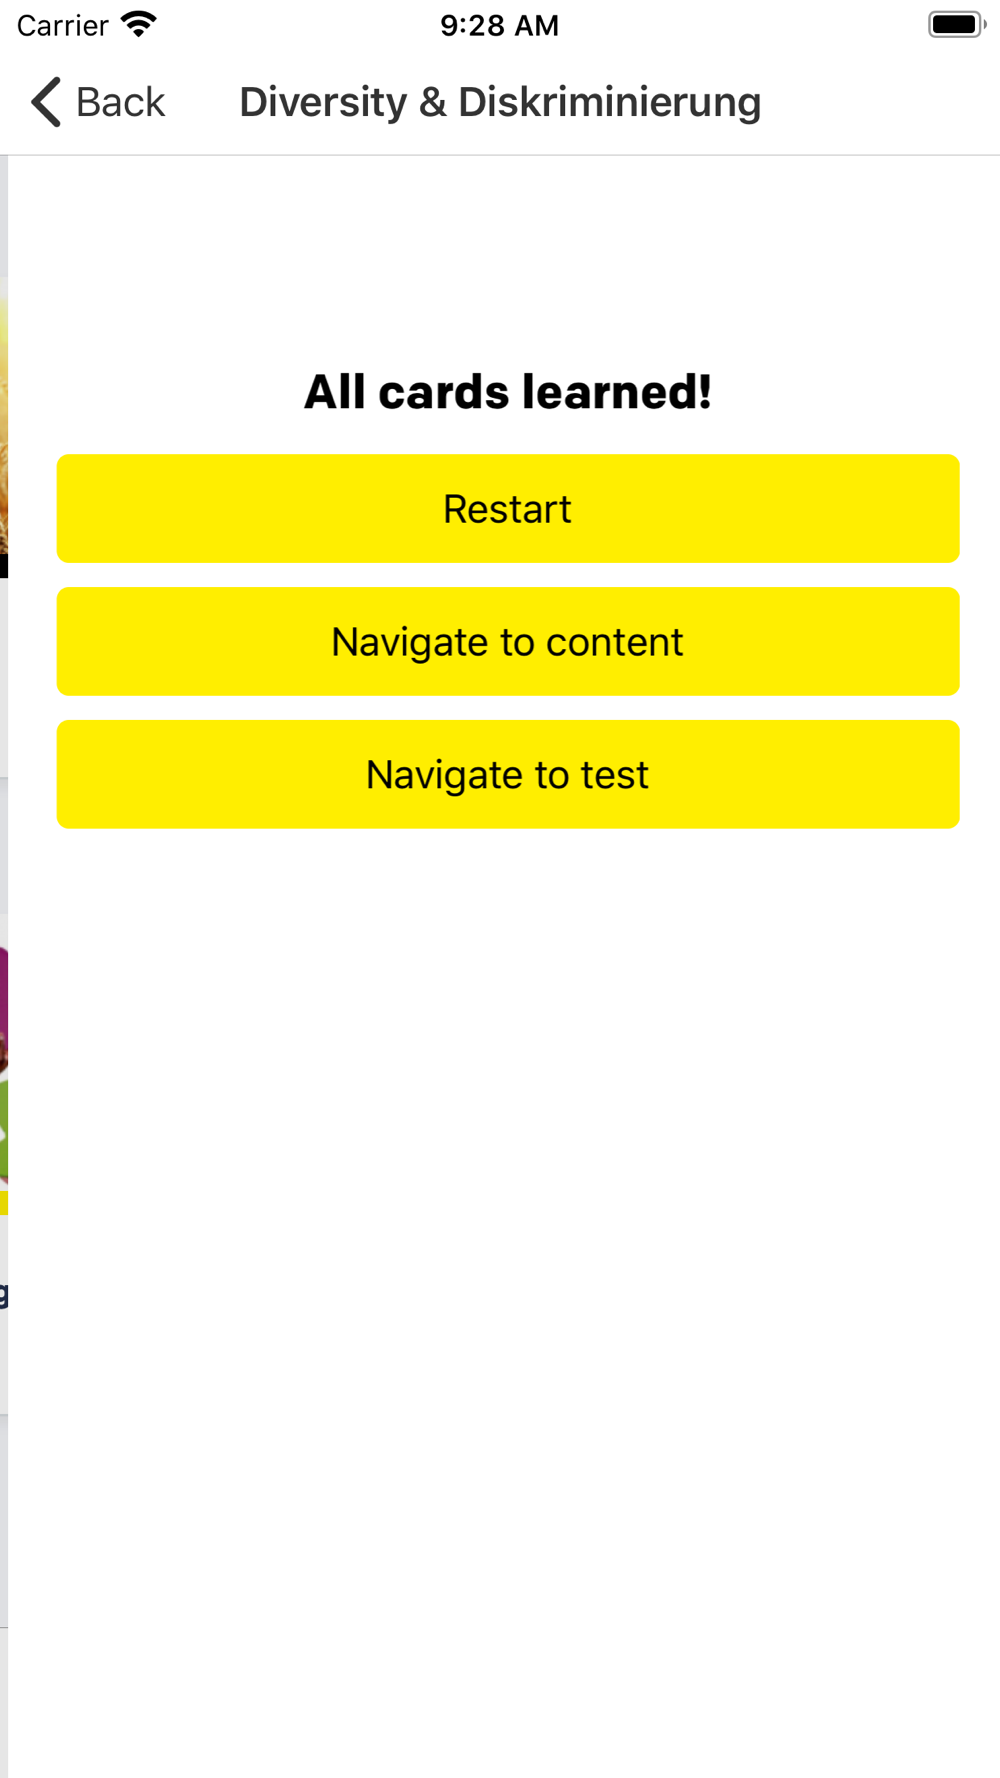Click the "Diversity & Diskriminierung" page title
The image size is (1000, 1778).
coord(500,102)
